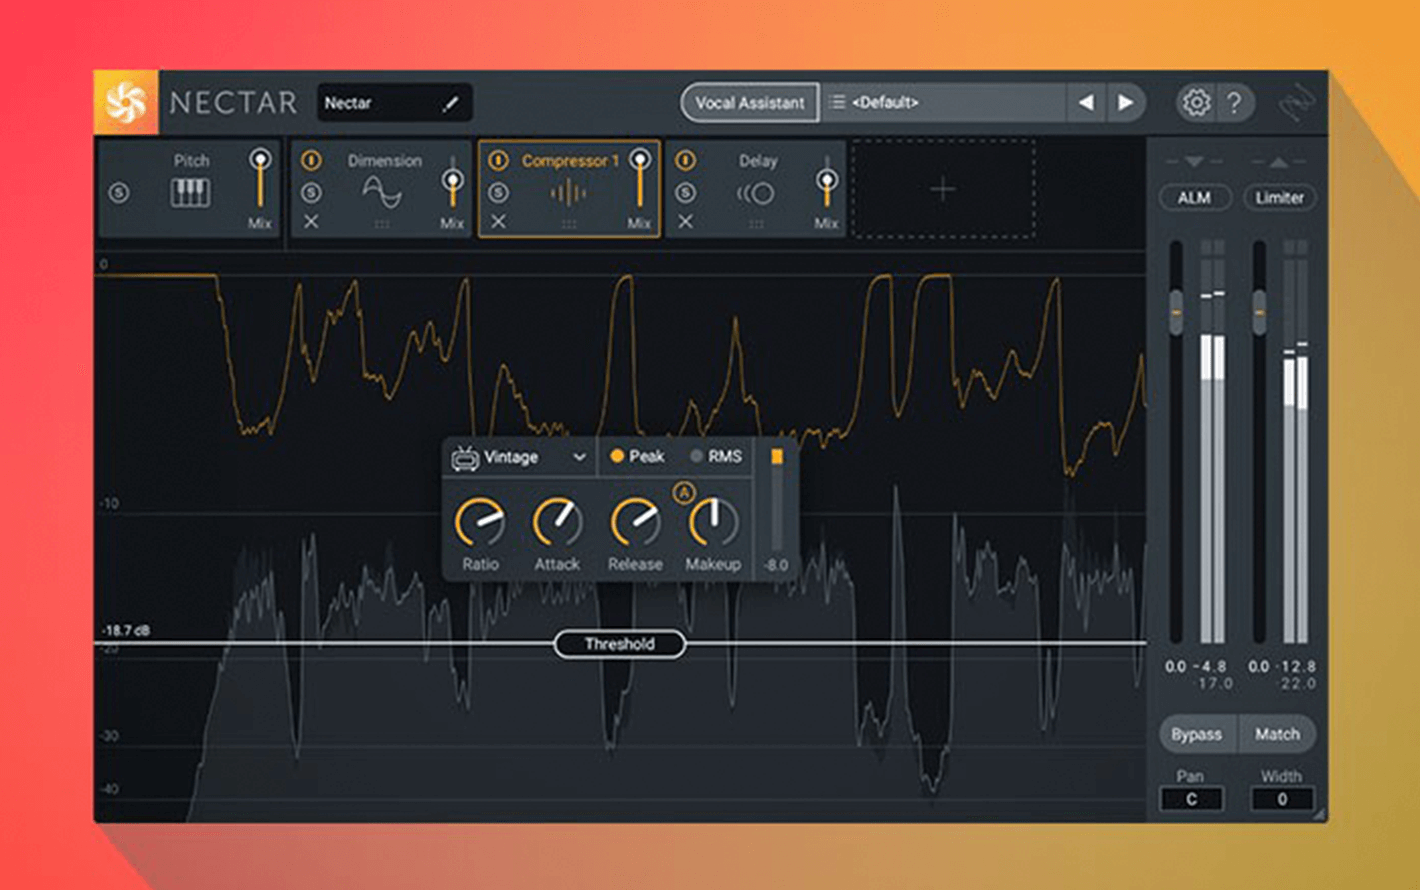Select the Delay module echo icon
The width and height of the screenshot is (1420, 890).
[755, 193]
